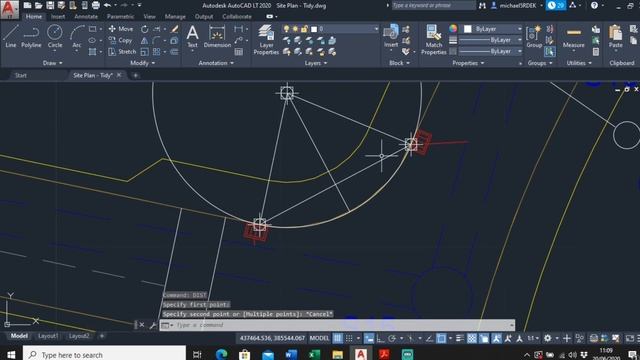Click the Rotate tool icon

pos(144,29)
